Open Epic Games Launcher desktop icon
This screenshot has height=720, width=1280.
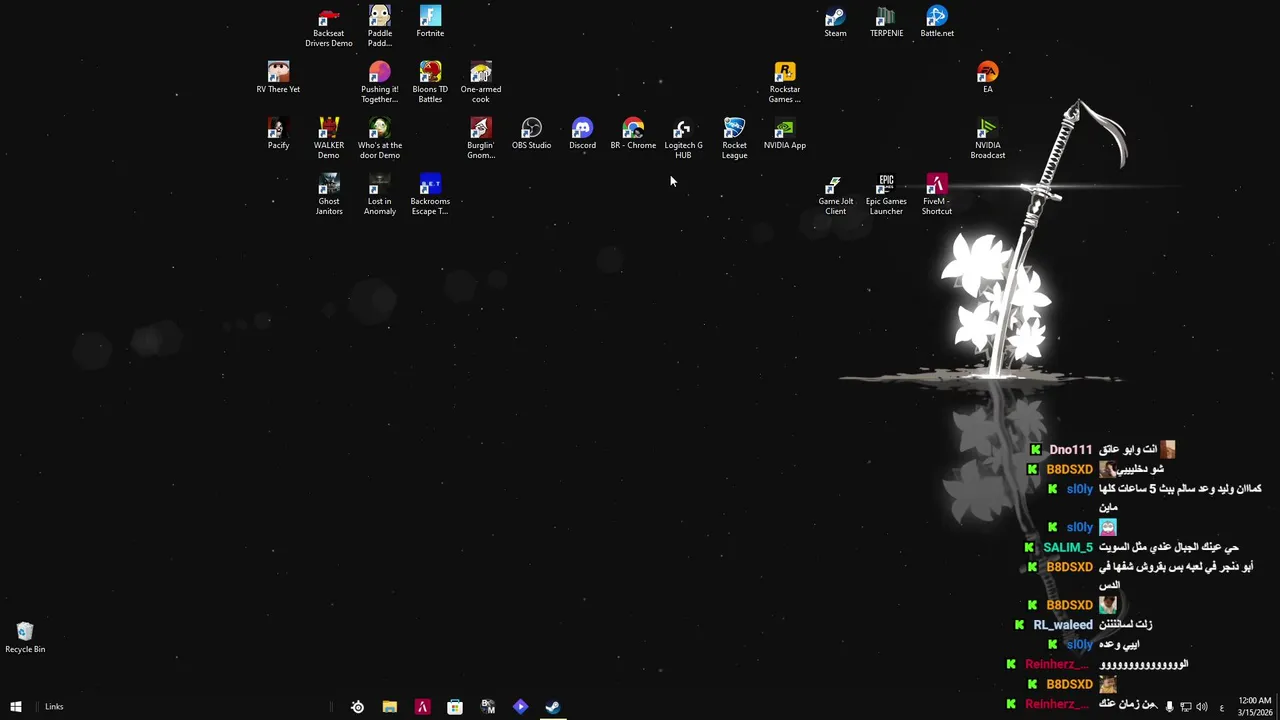click(x=886, y=195)
